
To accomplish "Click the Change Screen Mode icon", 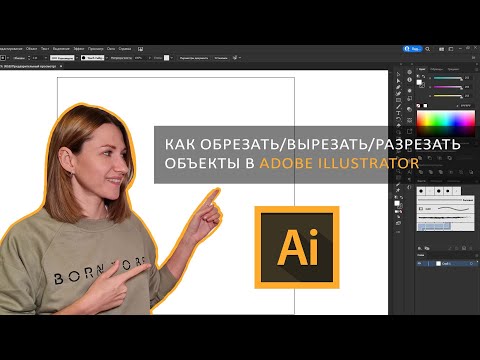I will coord(398,223).
